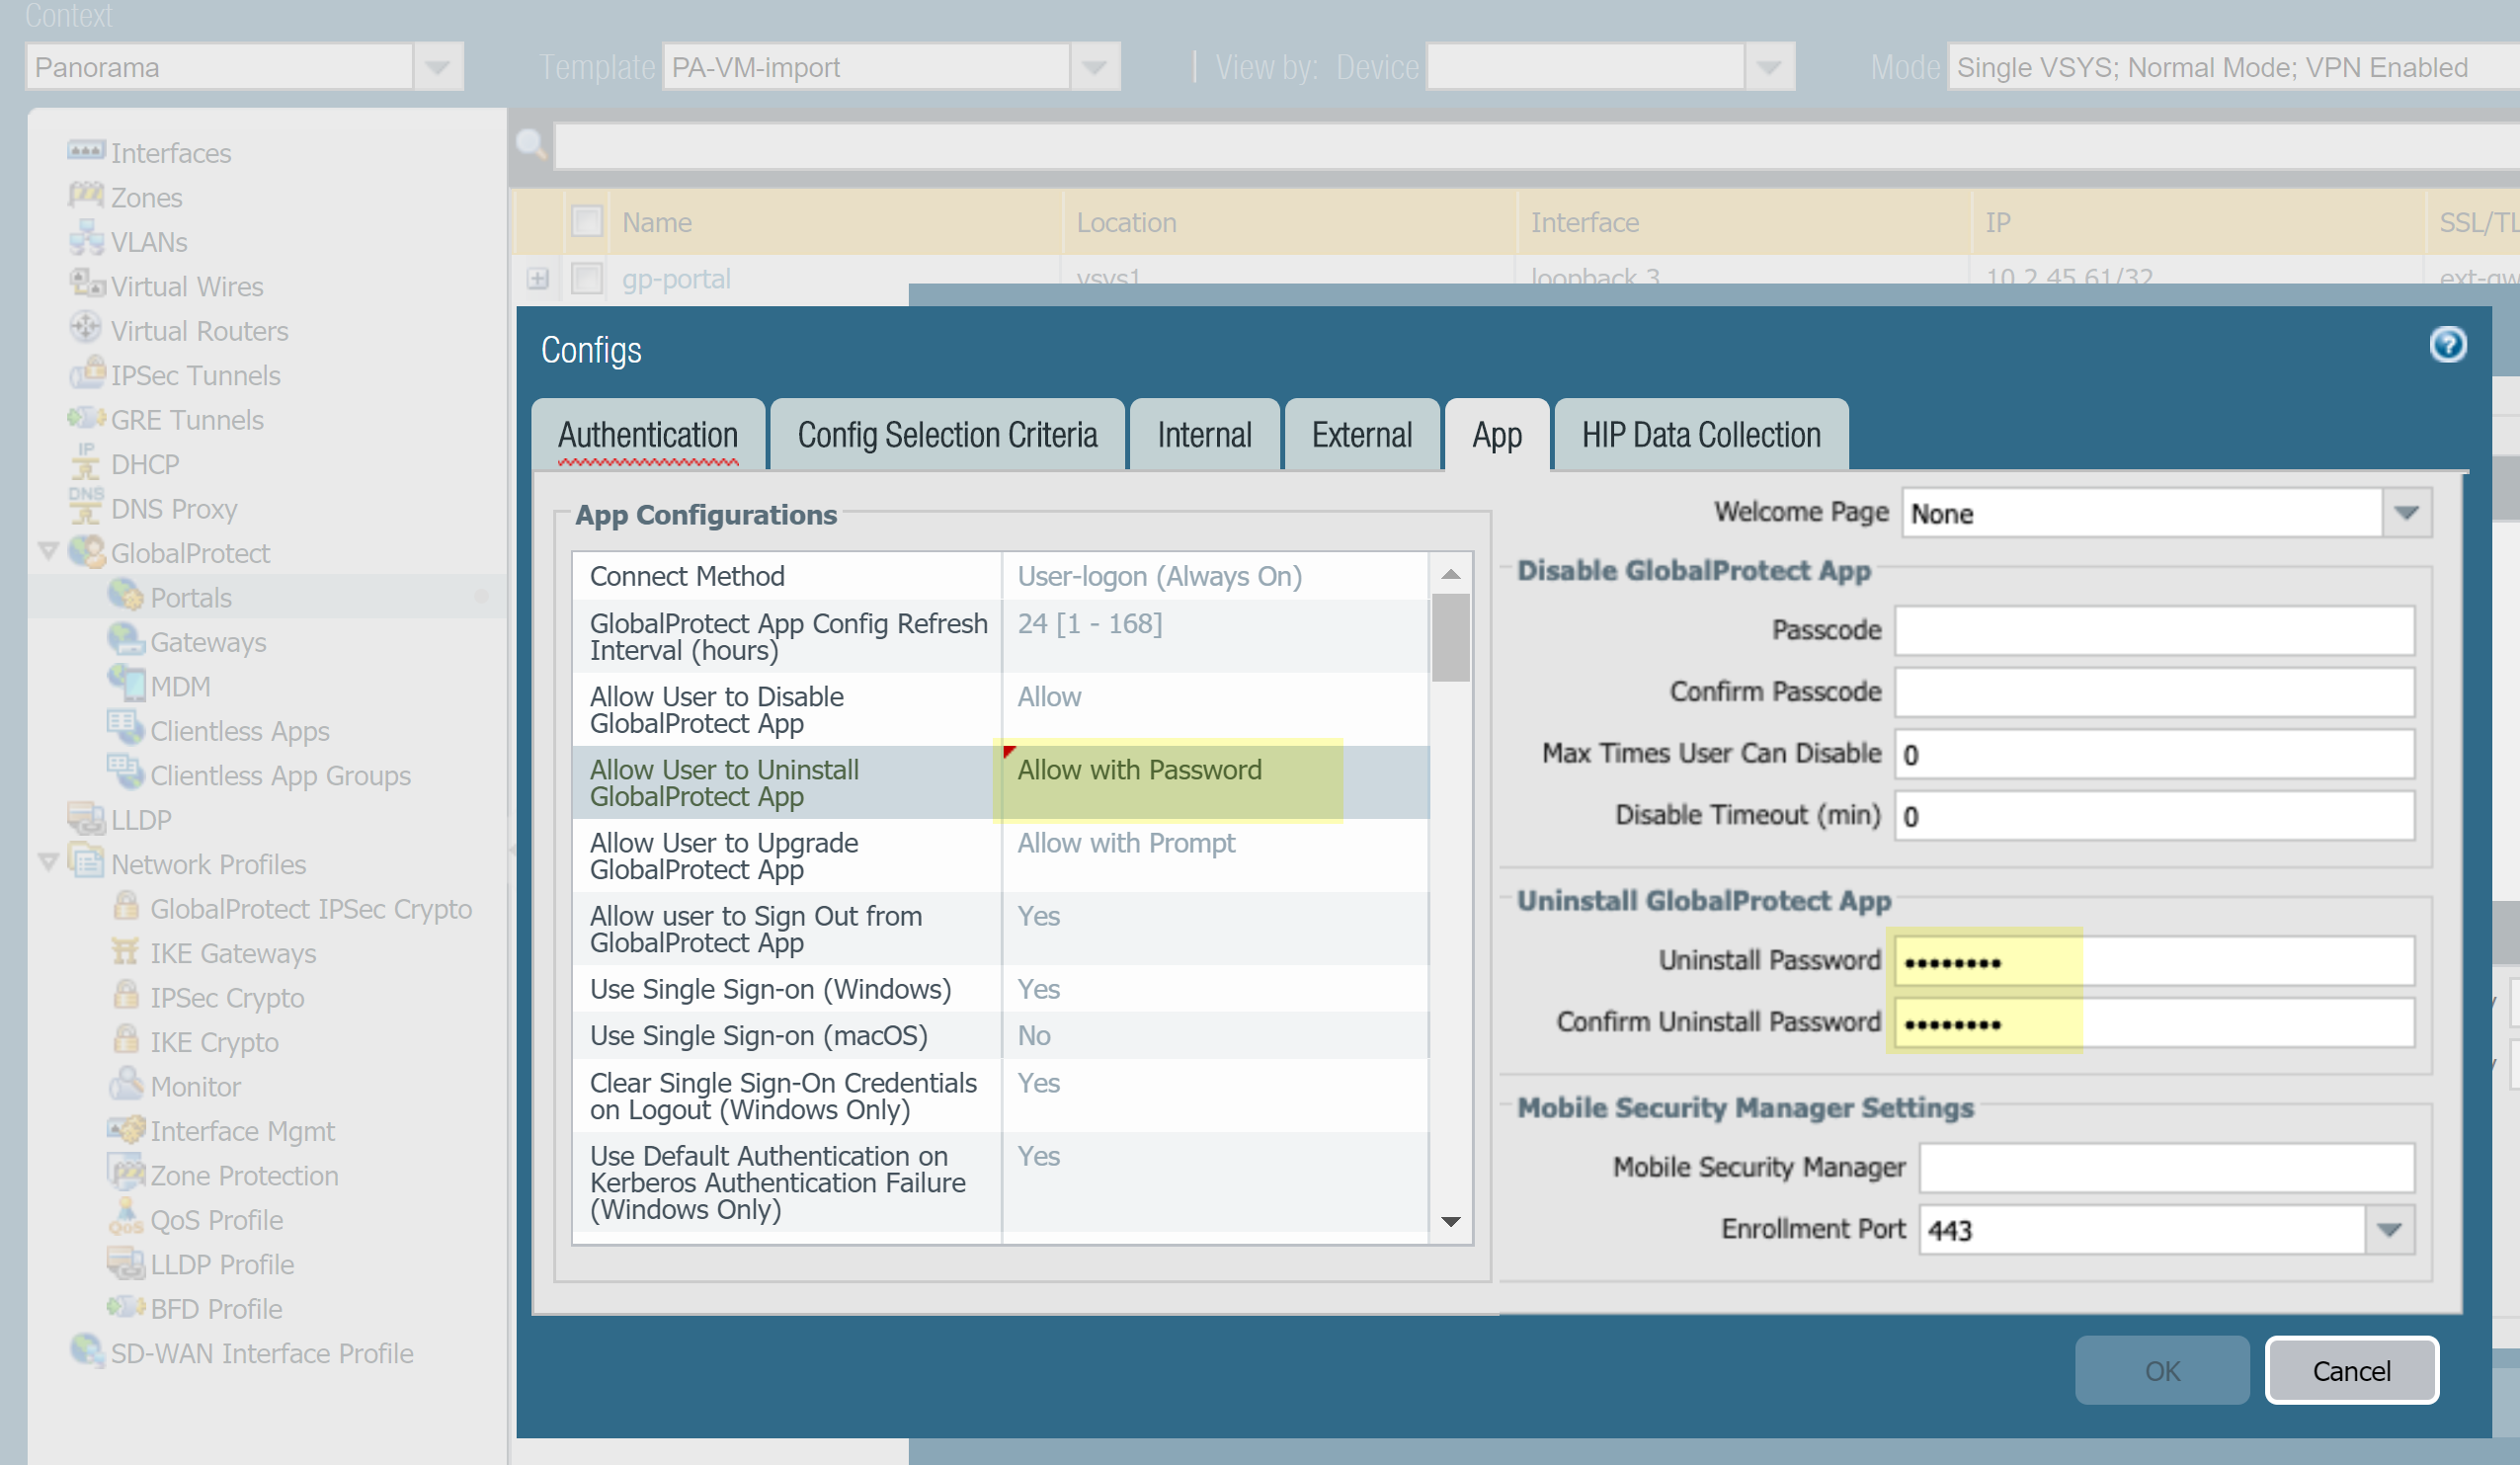The width and height of the screenshot is (2520, 1465).
Task: Toggle the header select-all checkbox
Action: [x=587, y=222]
